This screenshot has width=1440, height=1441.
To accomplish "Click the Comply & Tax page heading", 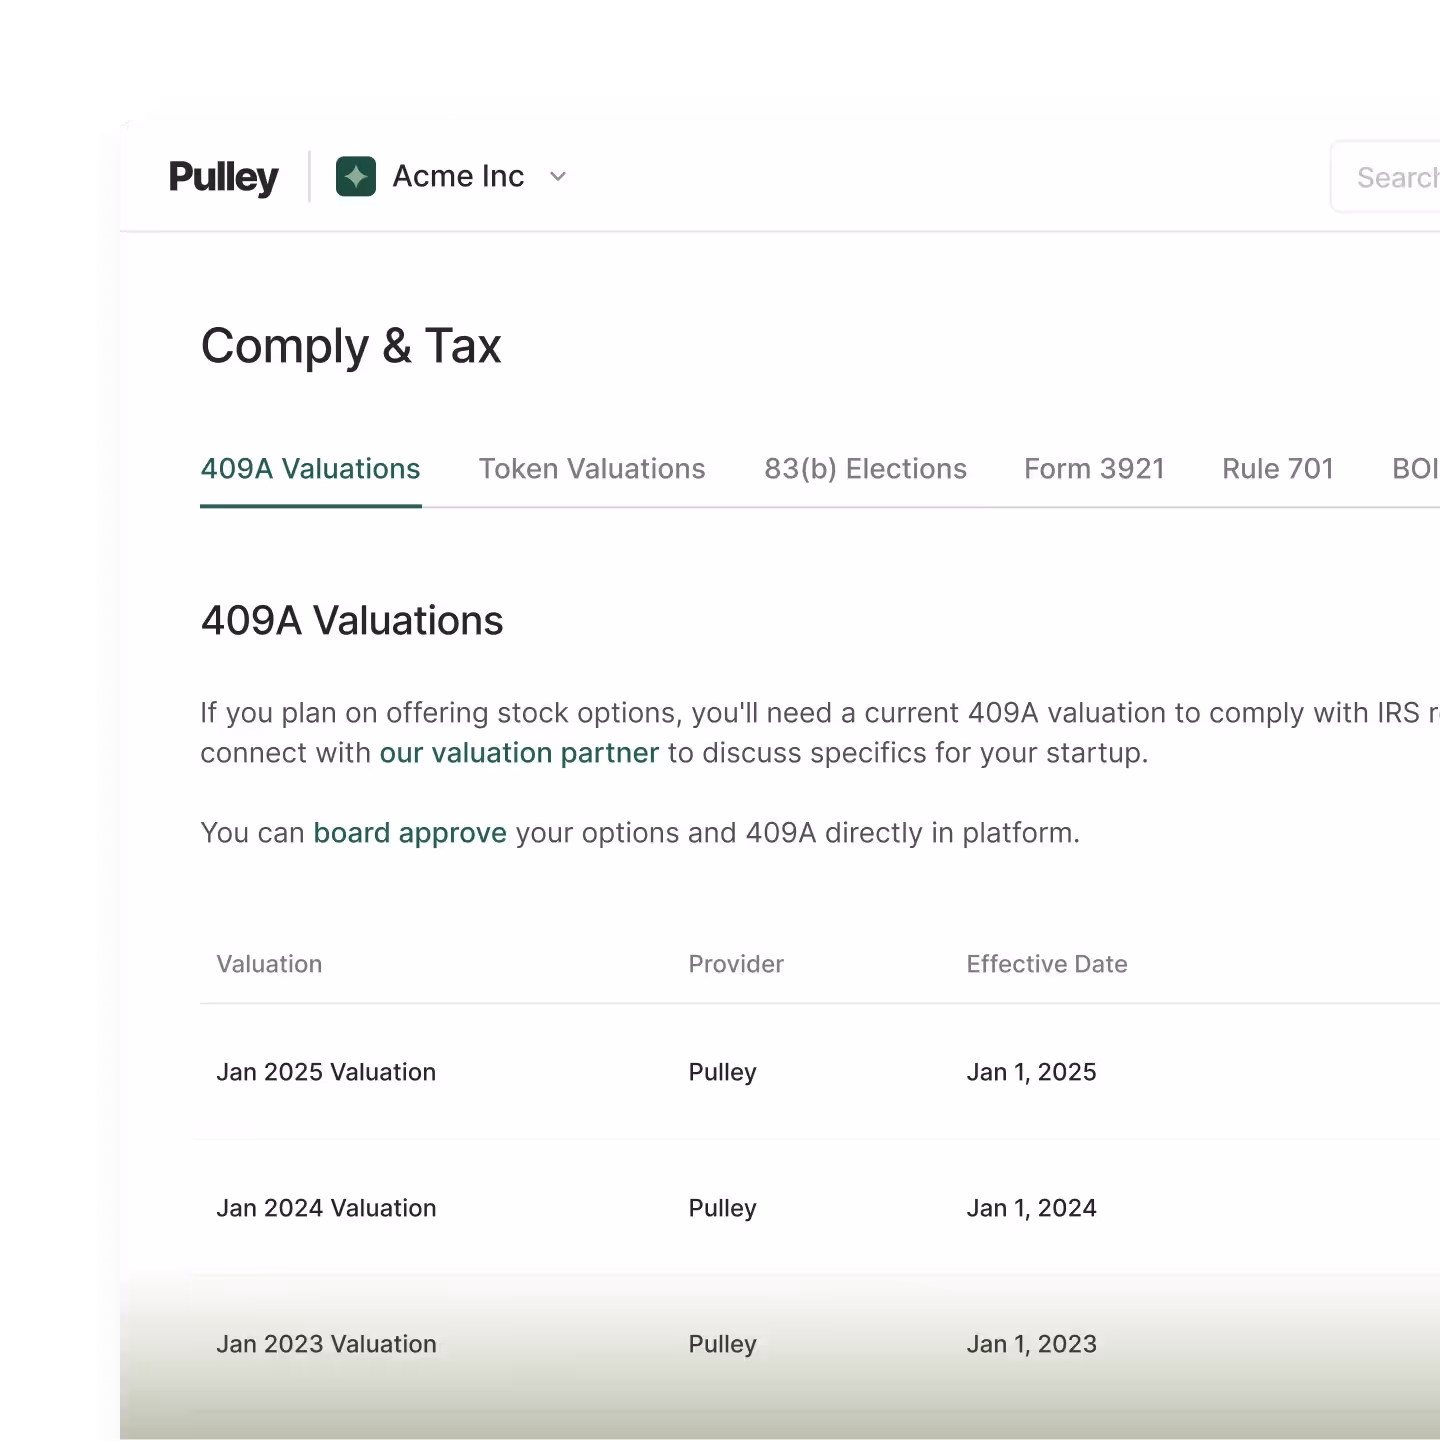I will pyautogui.click(x=351, y=347).
